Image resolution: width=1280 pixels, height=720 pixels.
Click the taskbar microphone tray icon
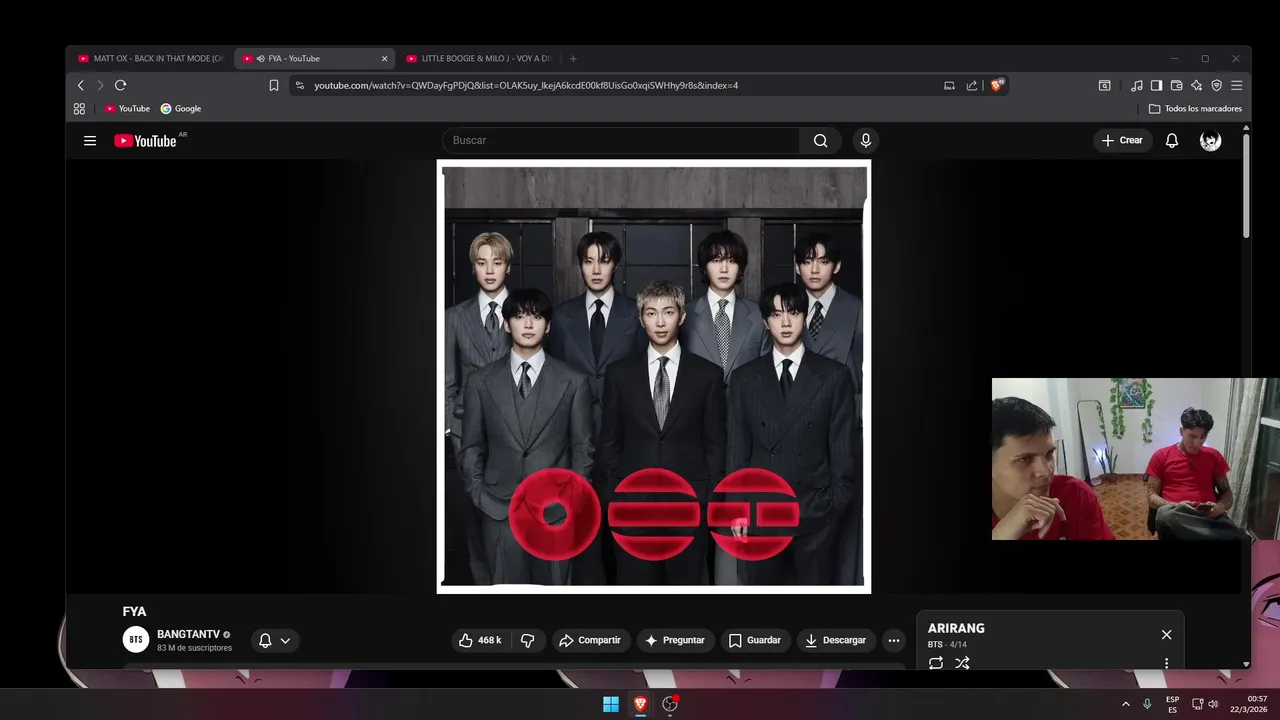1147,704
